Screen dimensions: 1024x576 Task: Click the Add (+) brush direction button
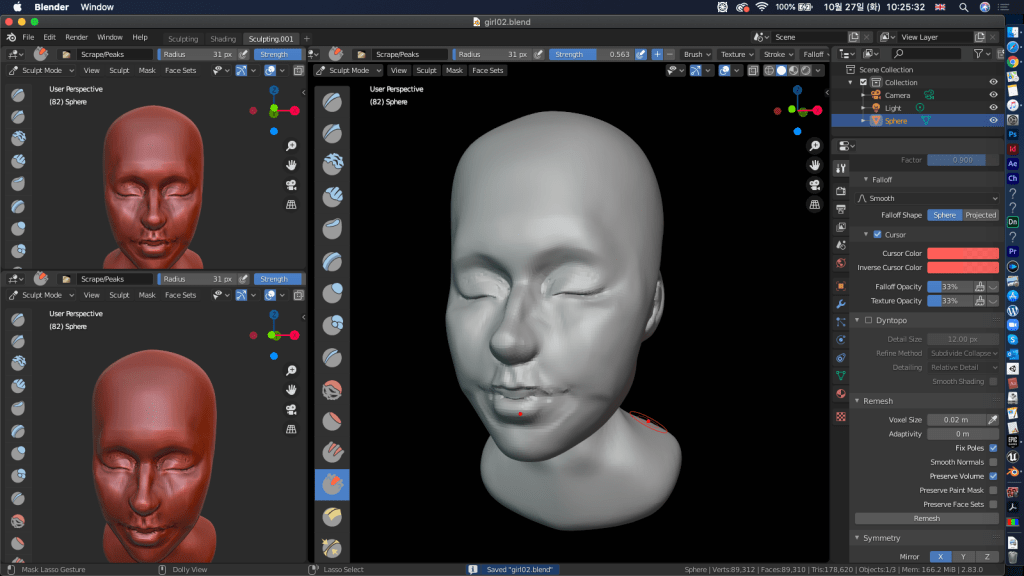pos(657,54)
